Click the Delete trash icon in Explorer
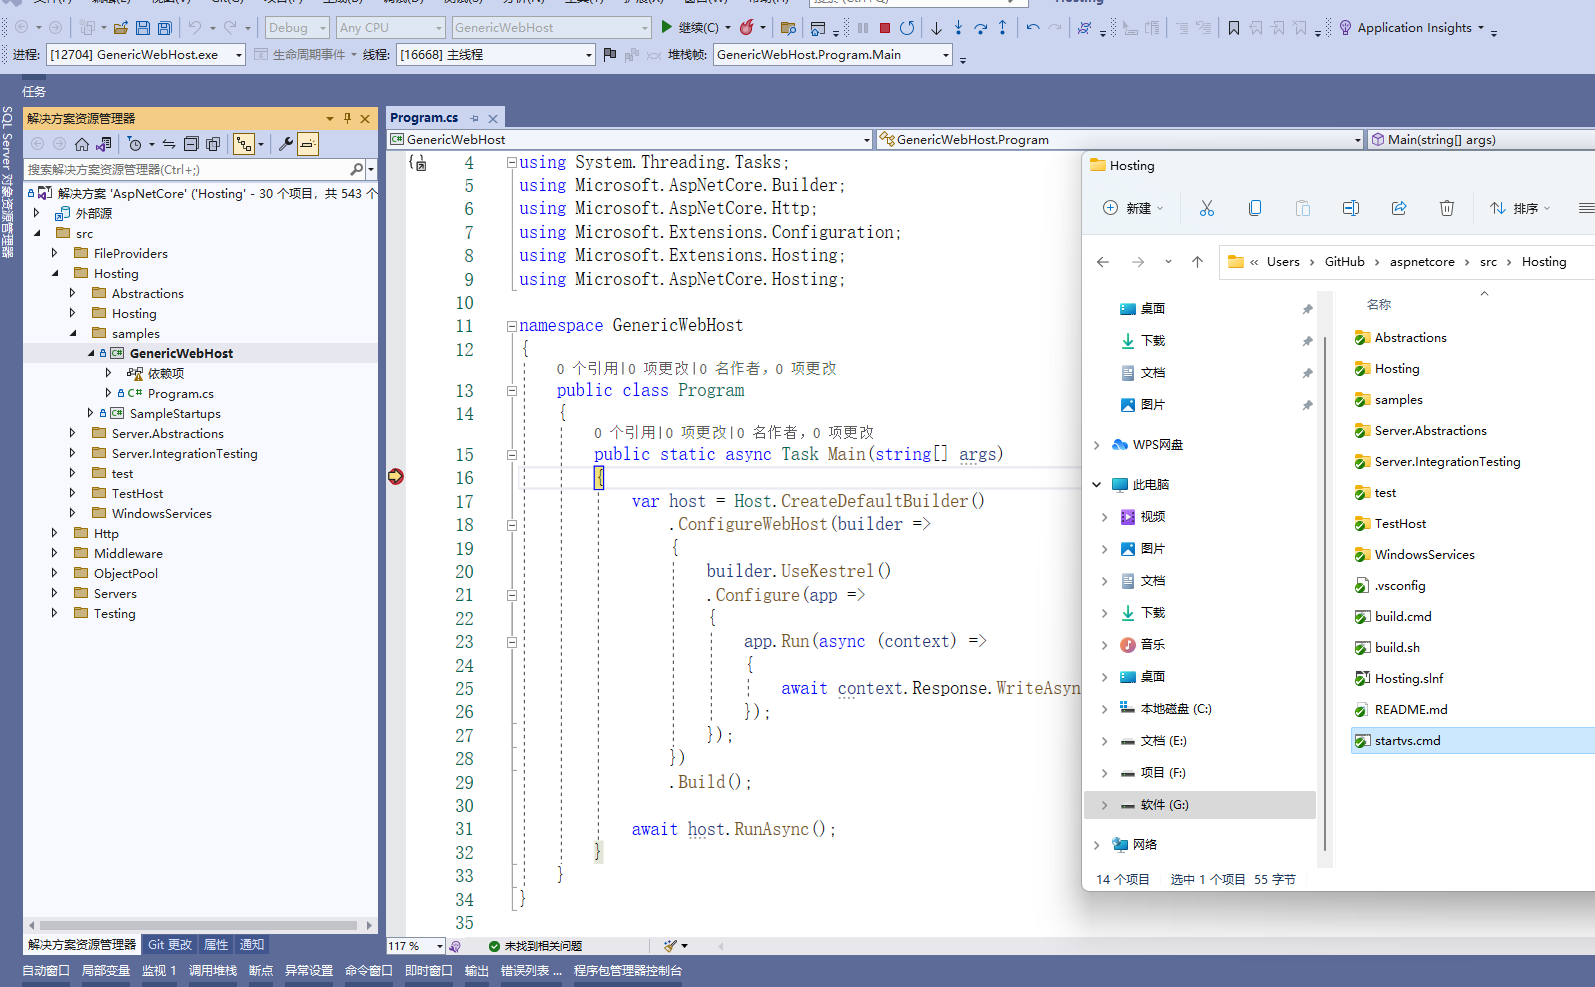This screenshot has width=1595, height=987. (x=1447, y=208)
